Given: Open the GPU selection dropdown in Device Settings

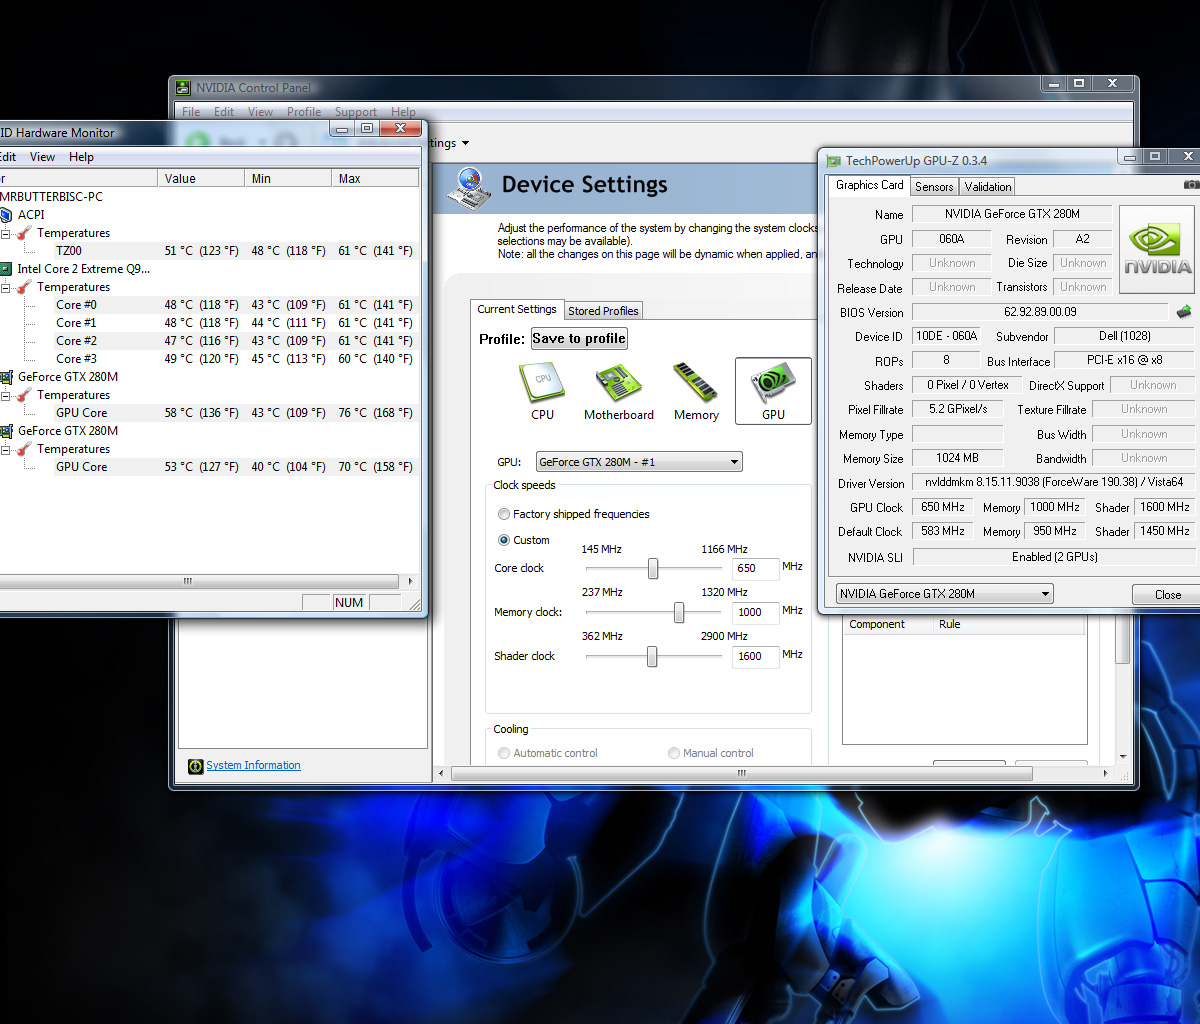Looking at the screenshot, I should point(639,462).
